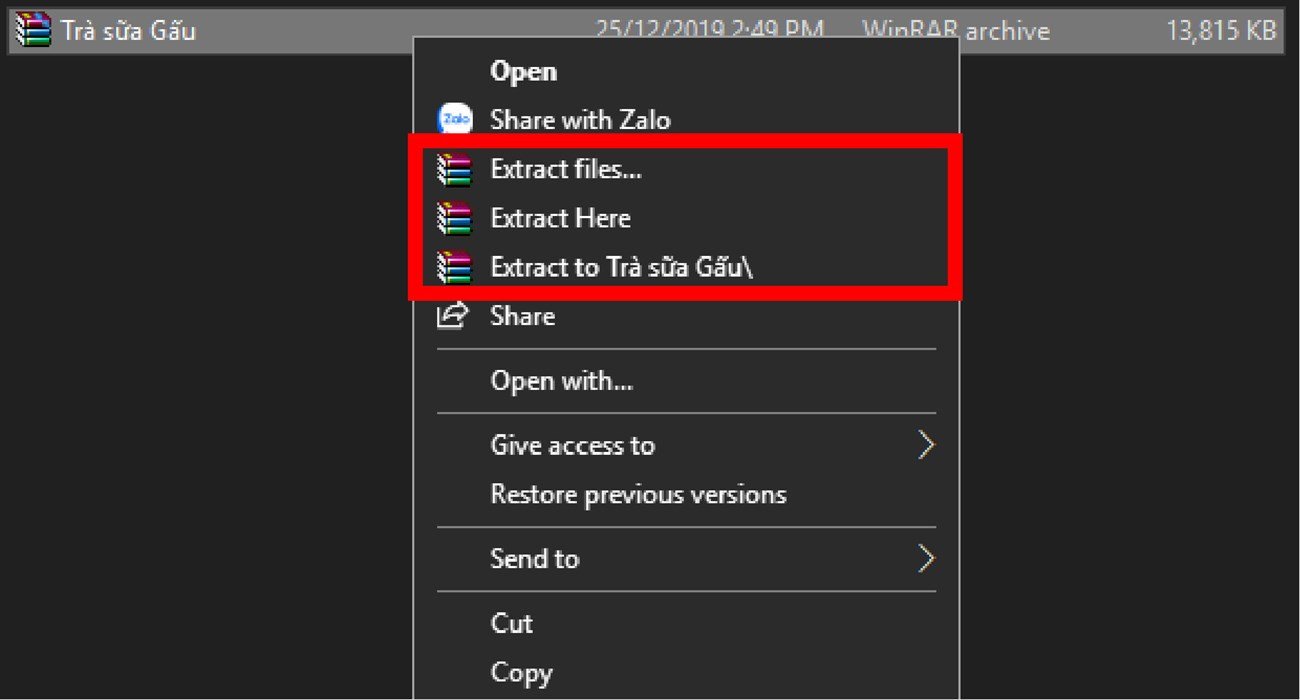Click the Share menu entry
Screen dimensions: 1300x700
522,315
